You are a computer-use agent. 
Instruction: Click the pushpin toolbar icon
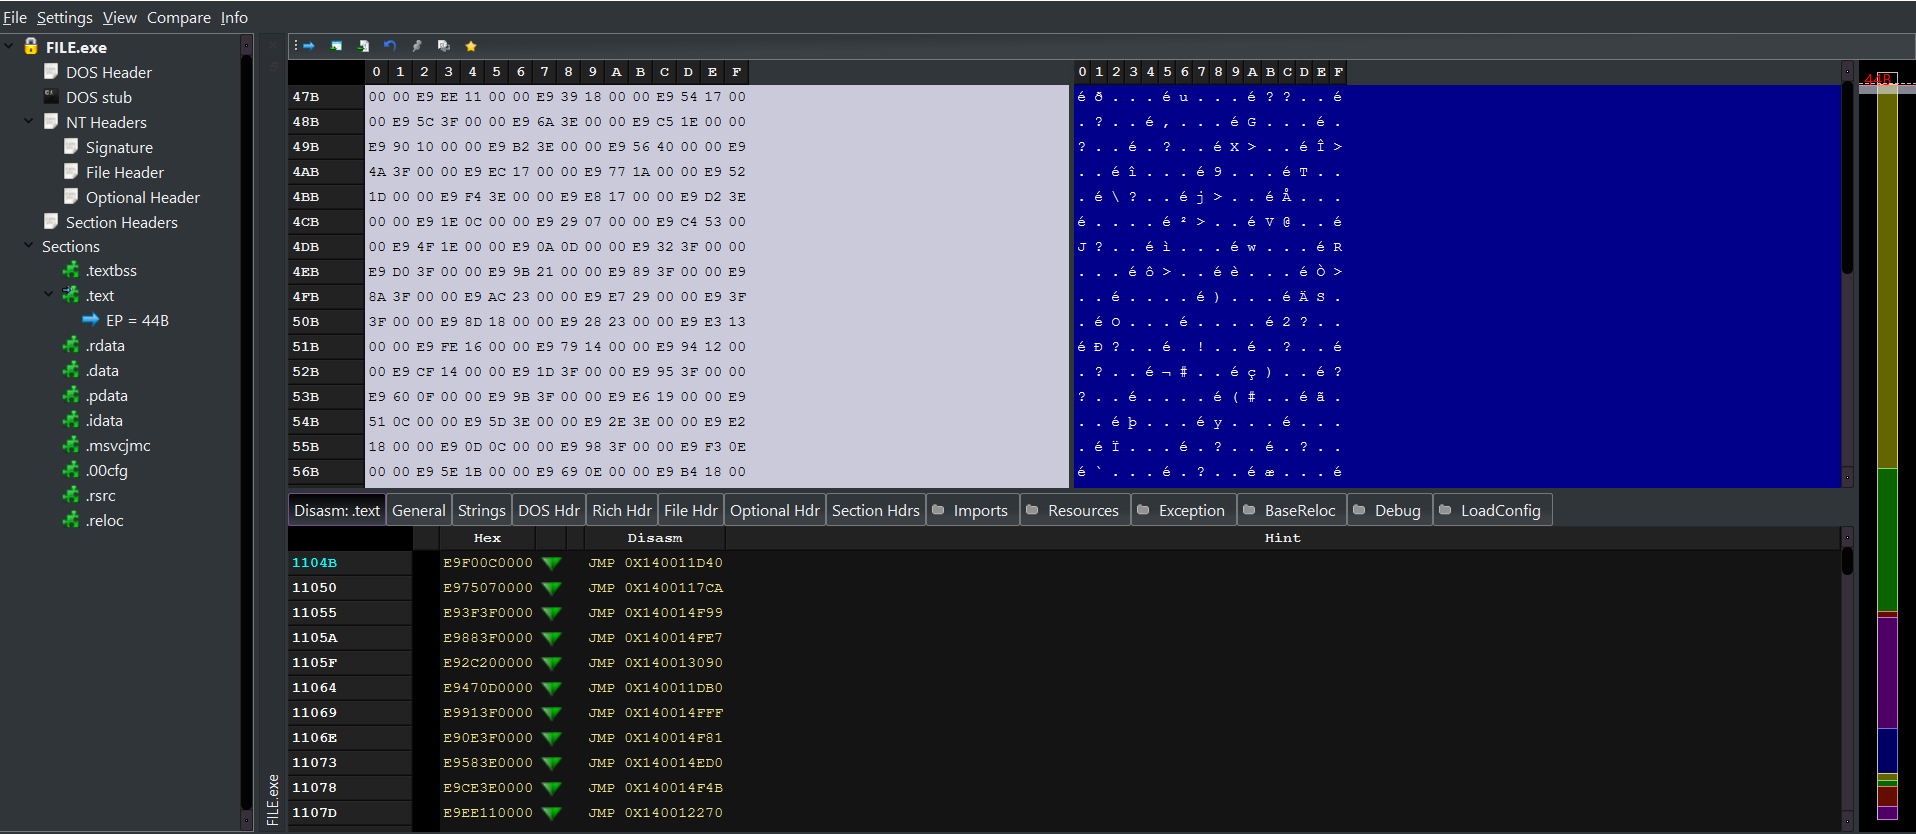[x=417, y=46]
